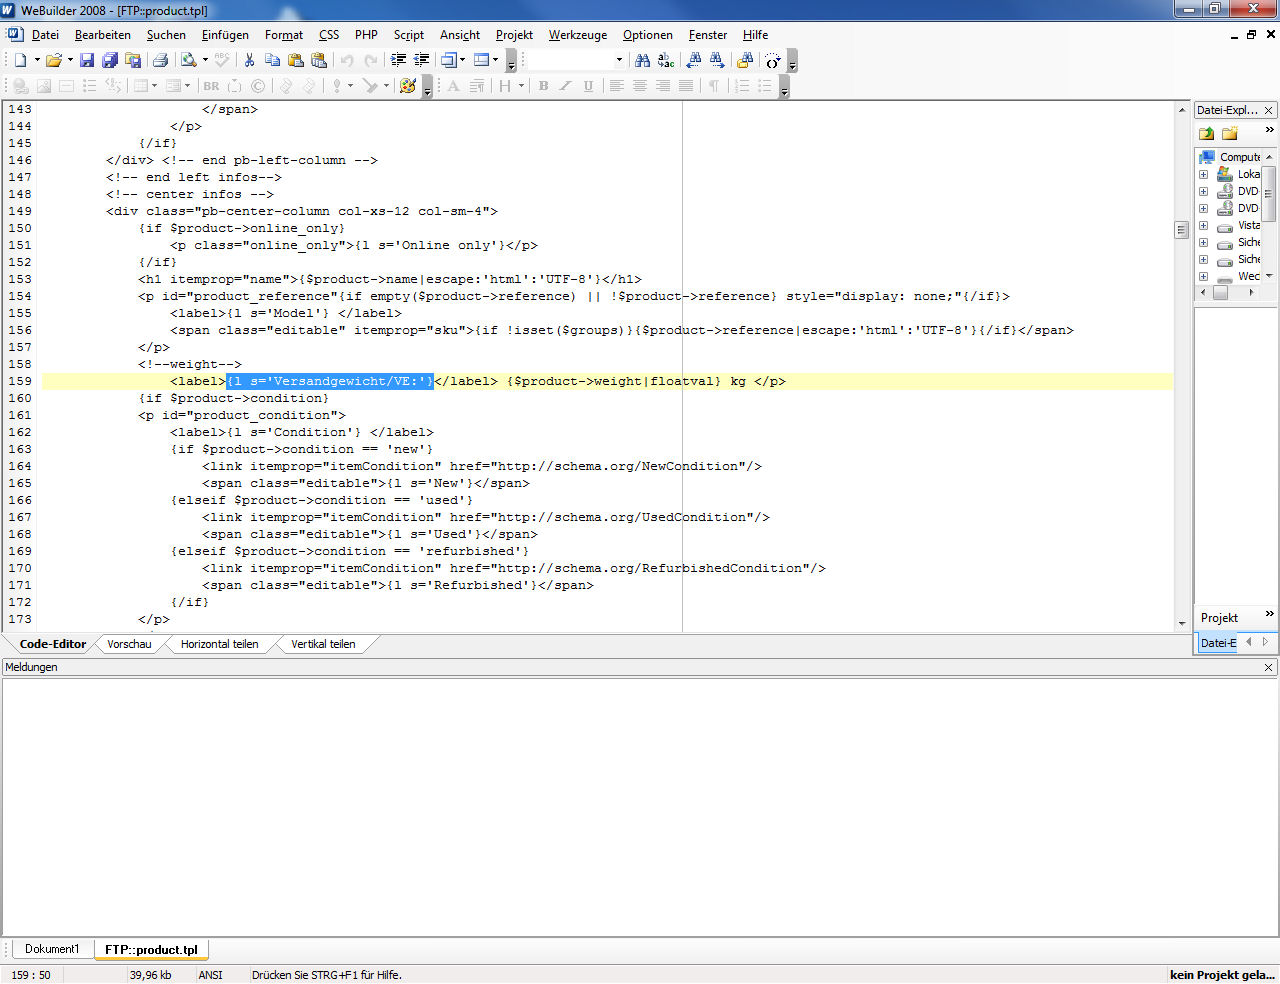The height and width of the screenshot is (984, 1280).
Task: Open the dropdown arrow next to New
Action: (x=37, y=60)
